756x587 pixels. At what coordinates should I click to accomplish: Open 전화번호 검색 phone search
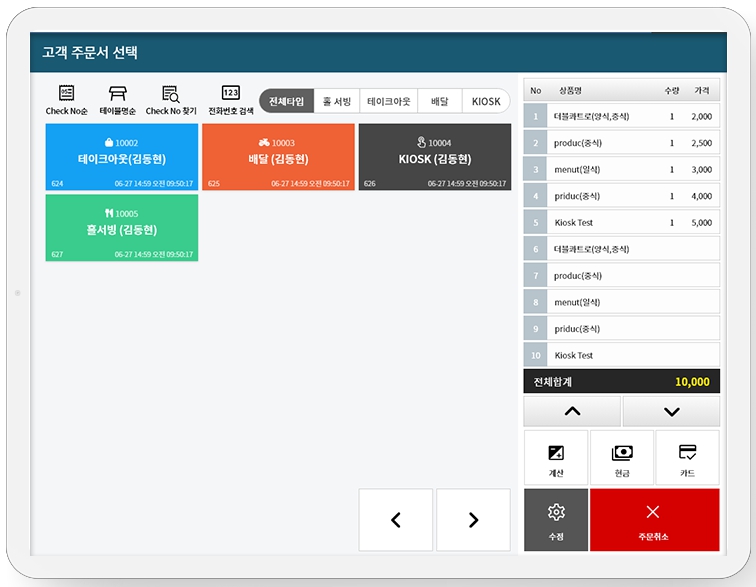tap(230, 99)
